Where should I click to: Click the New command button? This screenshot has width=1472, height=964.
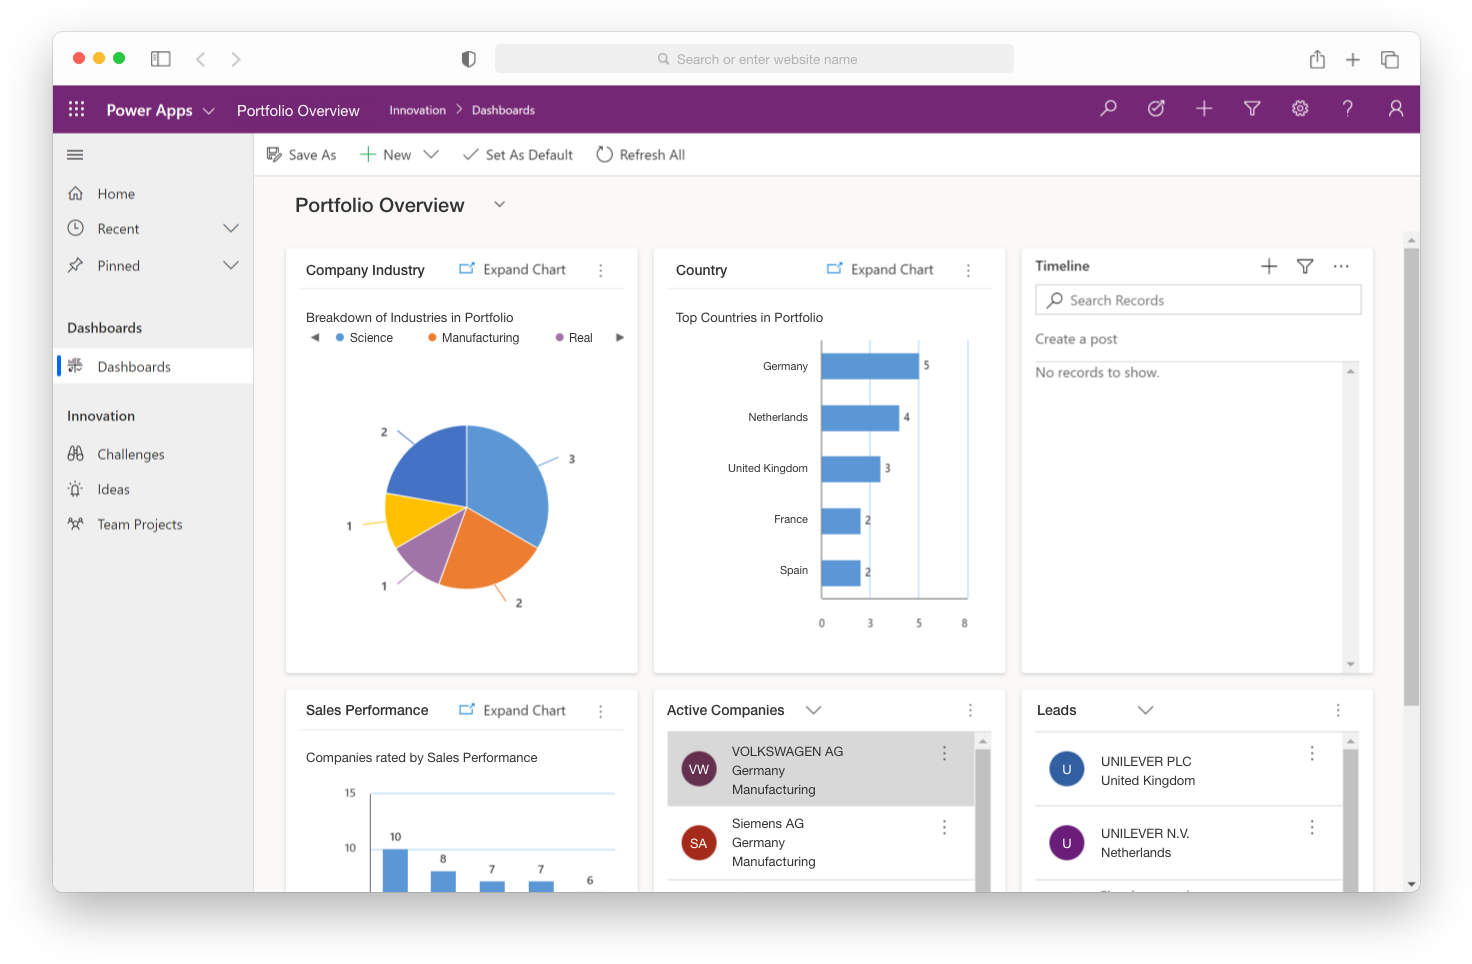(x=386, y=154)
